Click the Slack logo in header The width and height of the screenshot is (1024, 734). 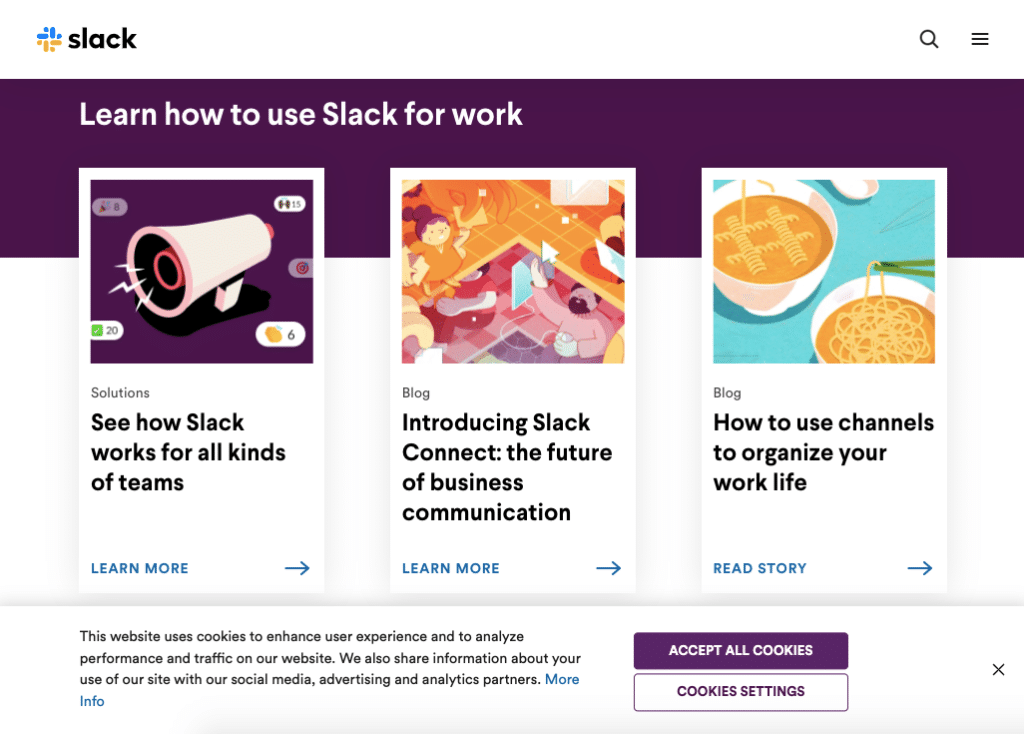pyautogui.click(x=87, y=39)
